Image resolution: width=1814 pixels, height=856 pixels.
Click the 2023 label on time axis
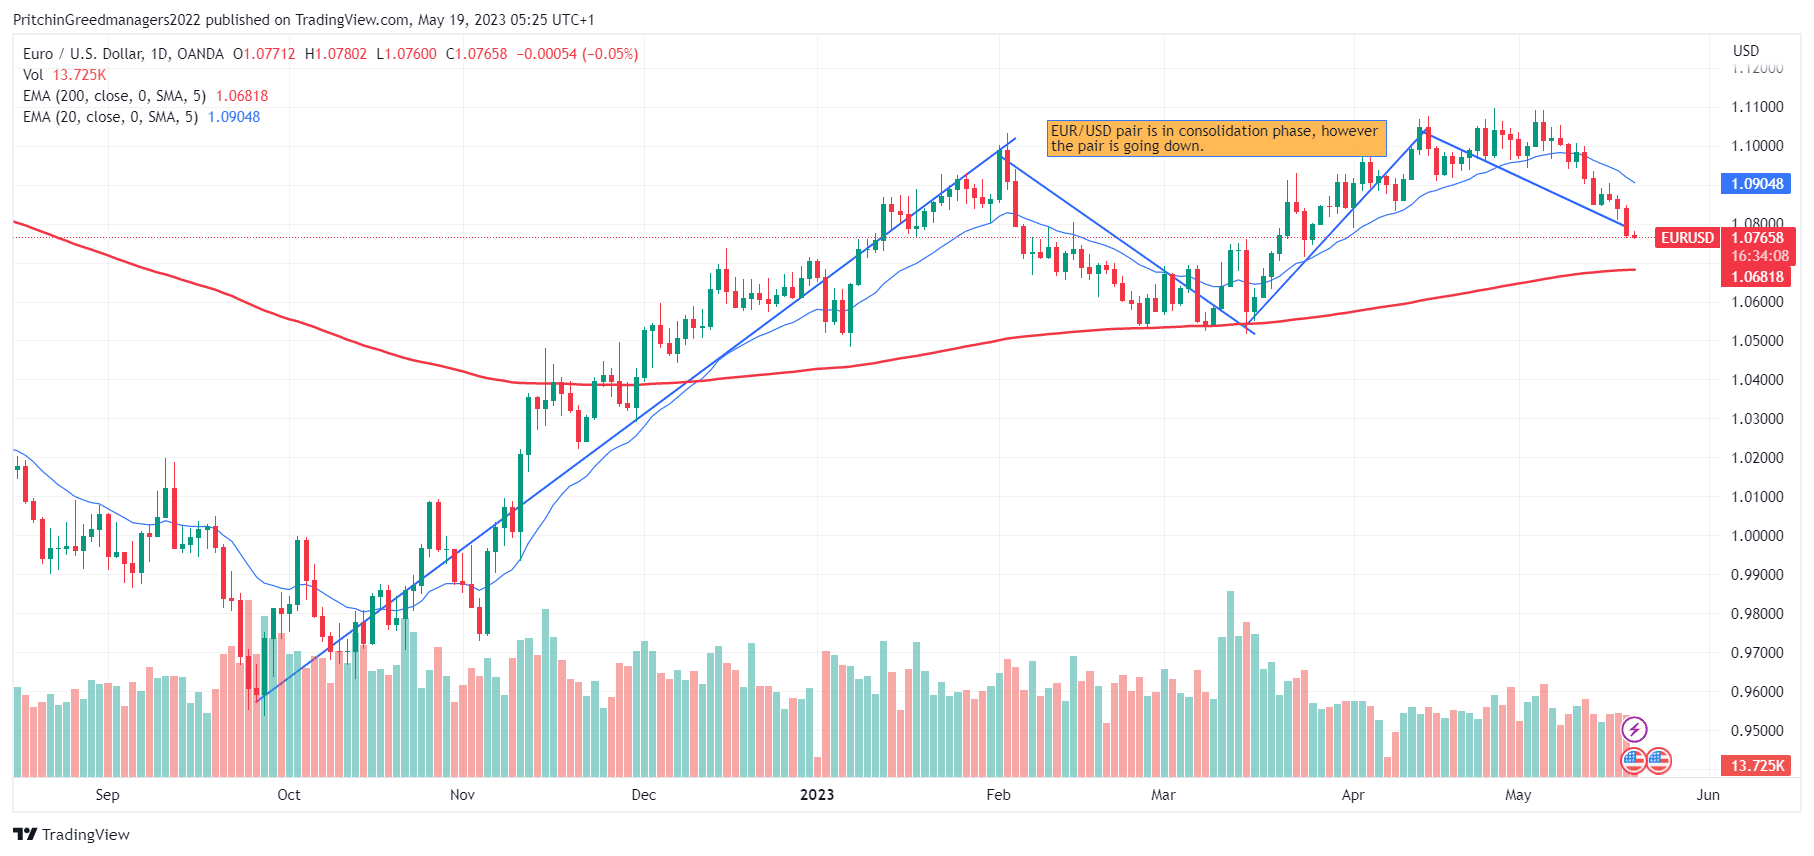point(817,795)
